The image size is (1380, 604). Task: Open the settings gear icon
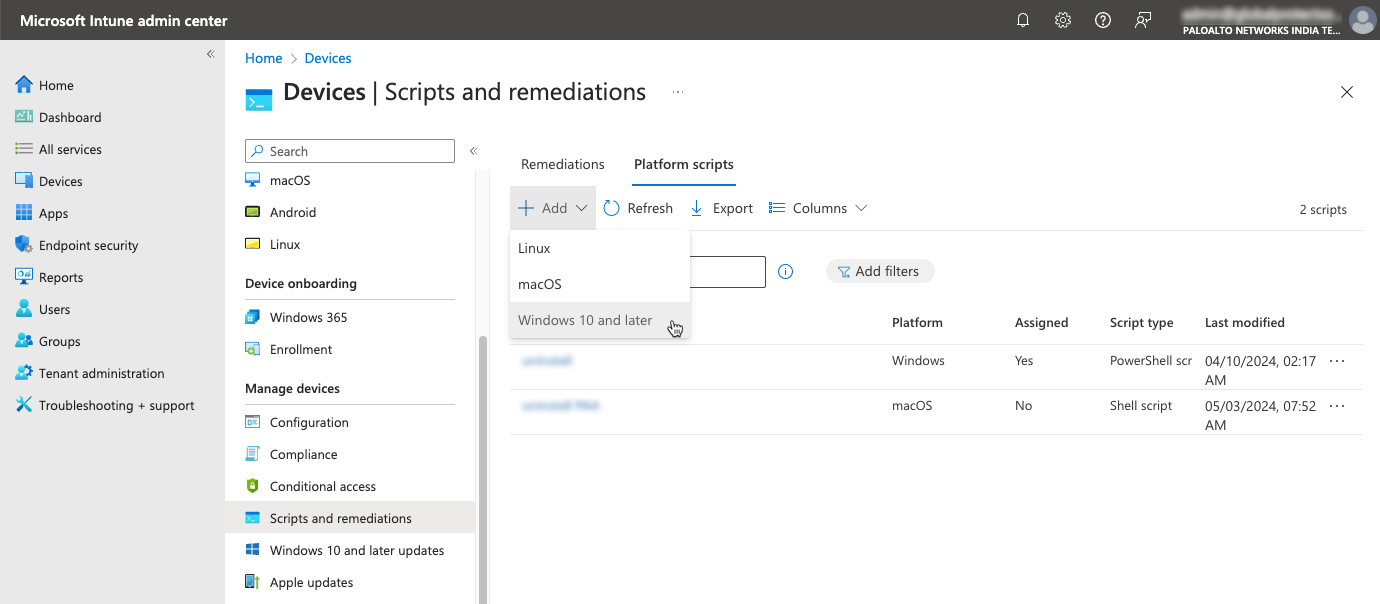(x=1063, y=20)
